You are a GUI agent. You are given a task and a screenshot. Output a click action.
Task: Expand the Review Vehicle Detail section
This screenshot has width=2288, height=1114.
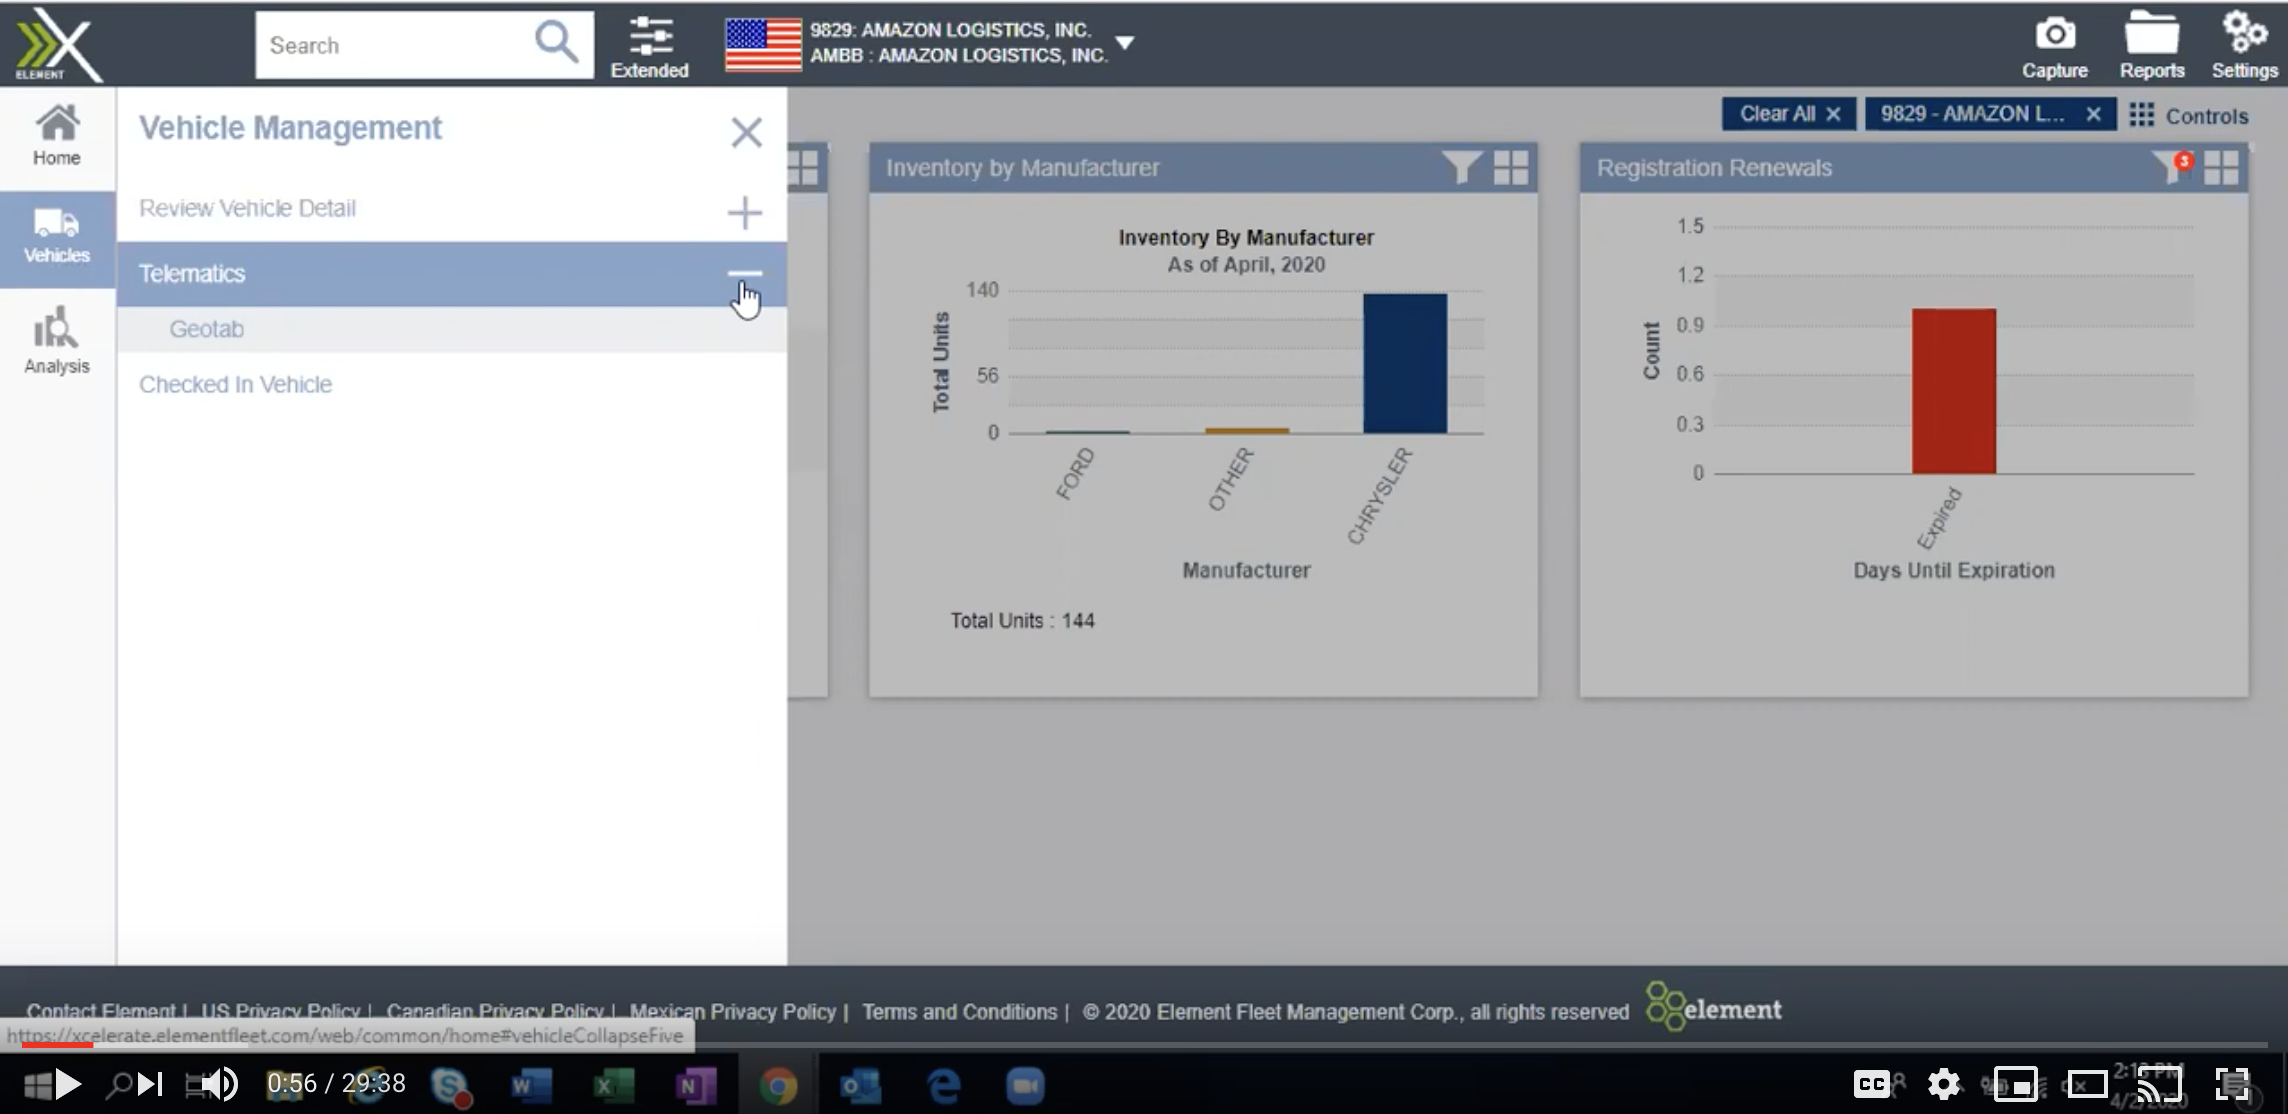pyautogui.click(x=746, y=212)
